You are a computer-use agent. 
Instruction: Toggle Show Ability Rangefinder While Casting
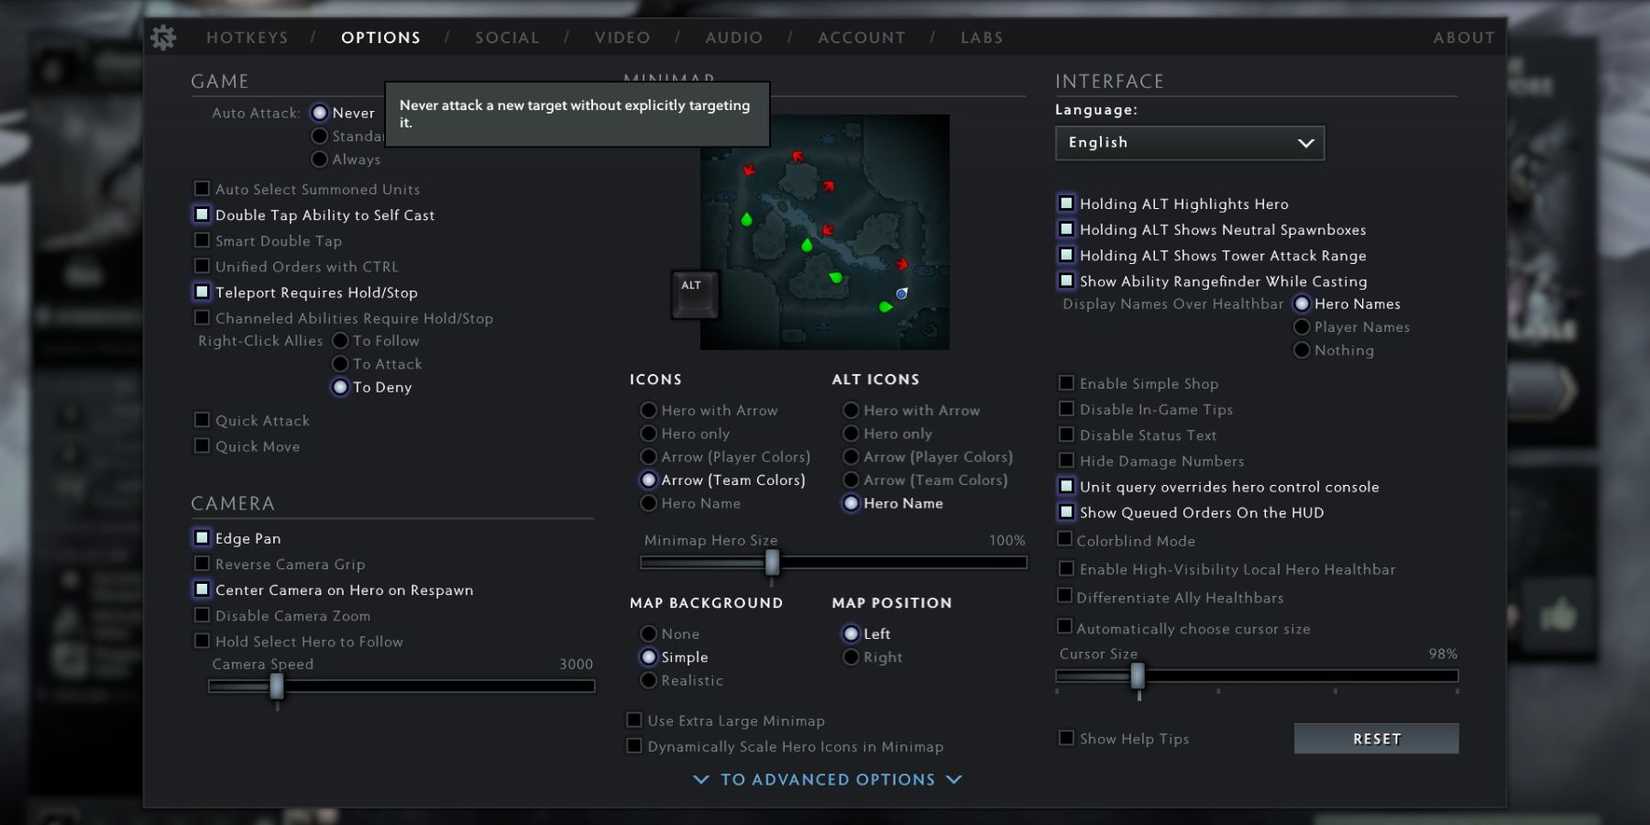[1067, 281]
